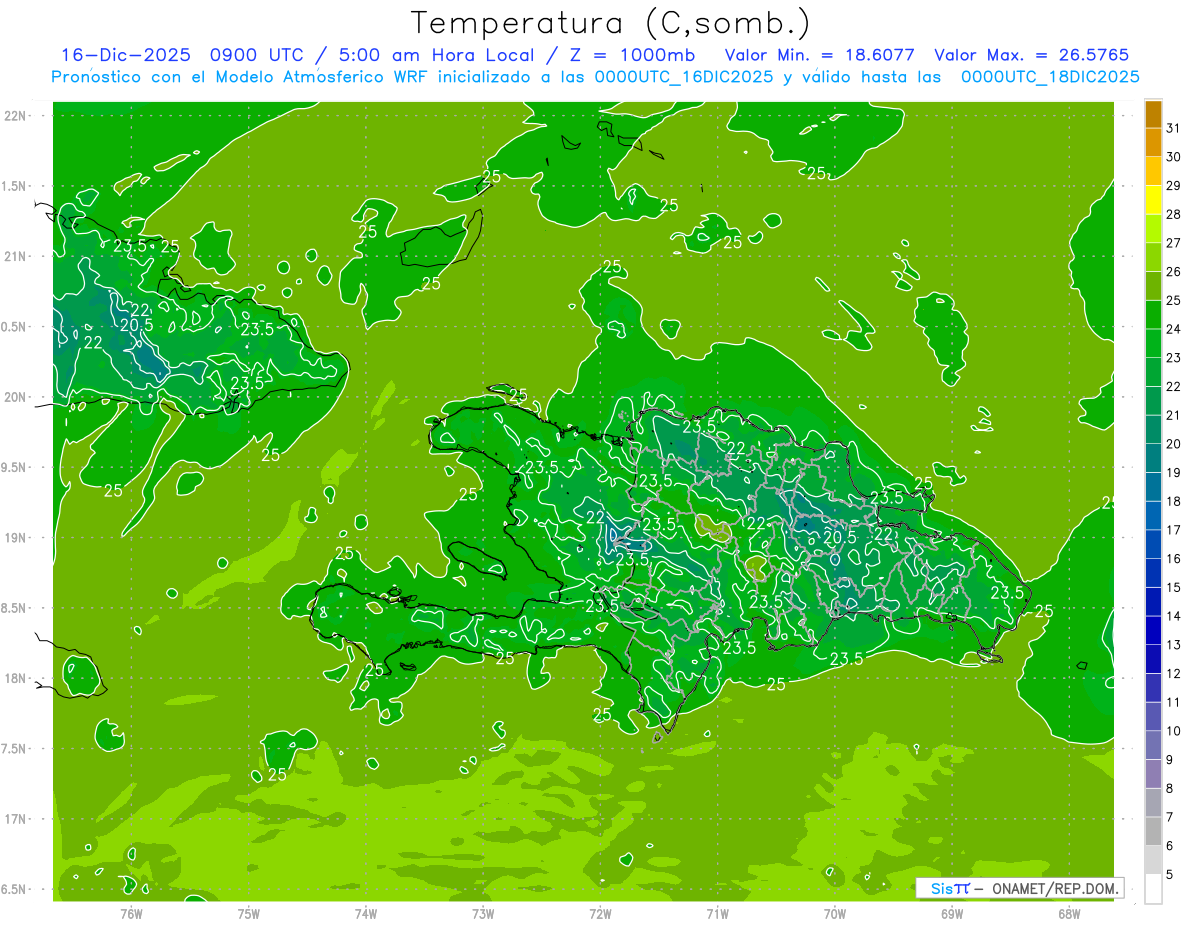Click the "19N" latitude axis label
Screen dimensions: 1200x927
coord(14,538)
